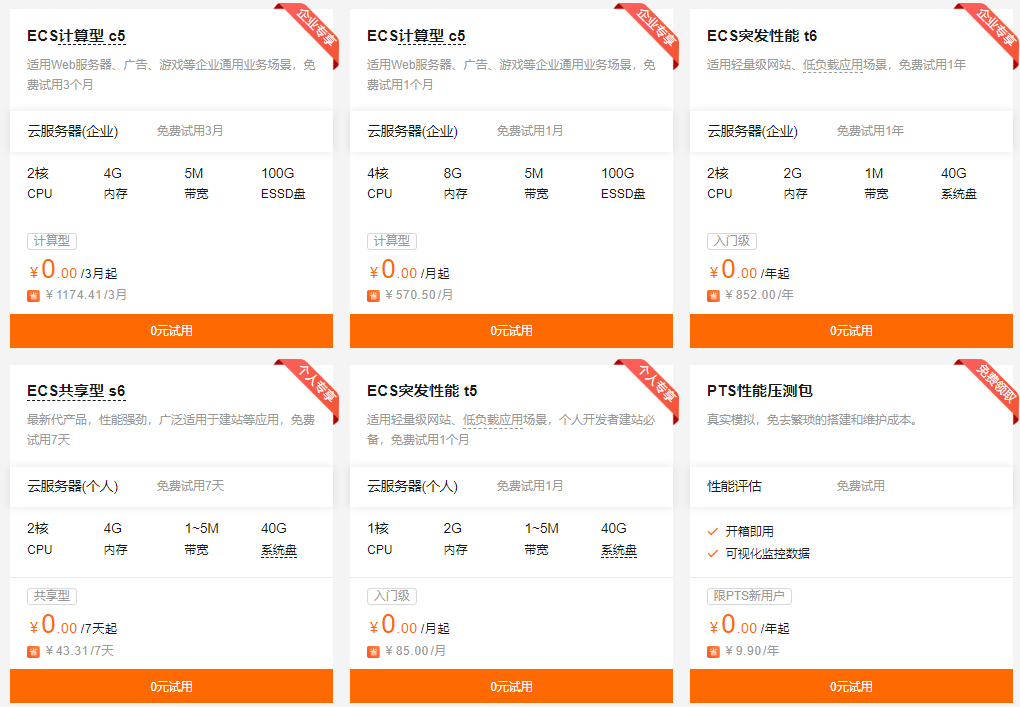Click the 云服务器(个人) label on the t5 card
The image size is (1020, 707).
point(412,487)
